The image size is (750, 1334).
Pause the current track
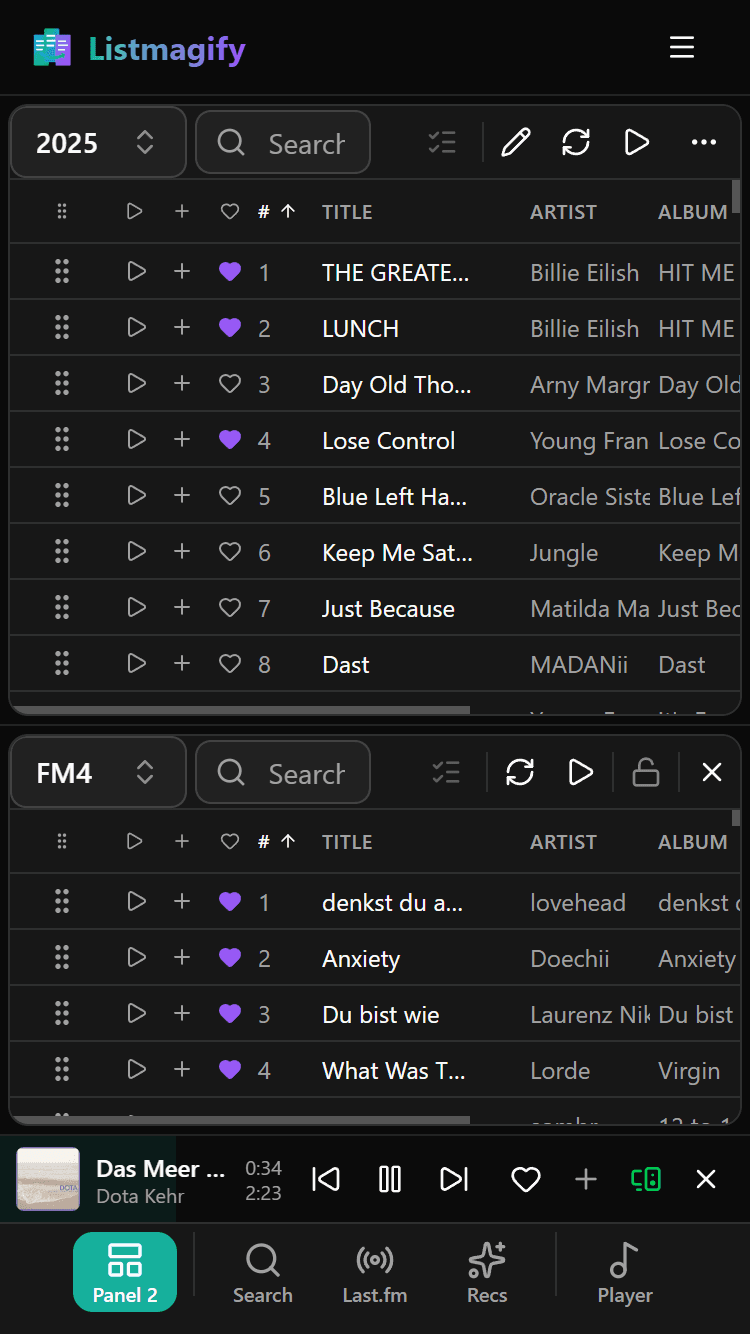click(x=390, y=1180)
